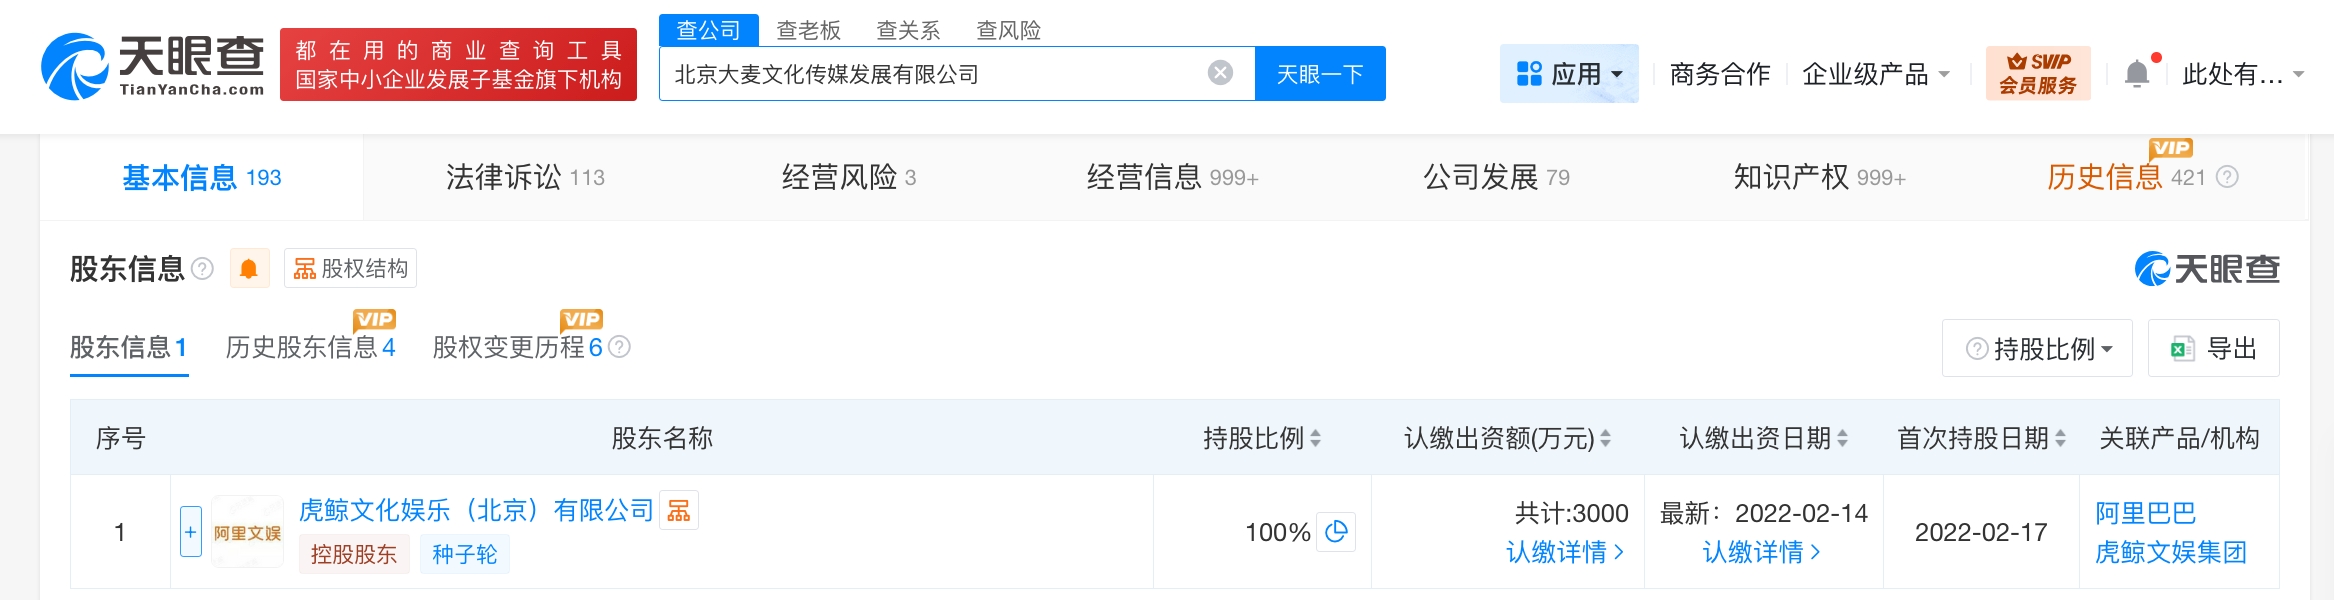Viewport: 2334px width, 600px height.
Task: Expand the shareholder row with the plus button
Action: coord(191,532)
